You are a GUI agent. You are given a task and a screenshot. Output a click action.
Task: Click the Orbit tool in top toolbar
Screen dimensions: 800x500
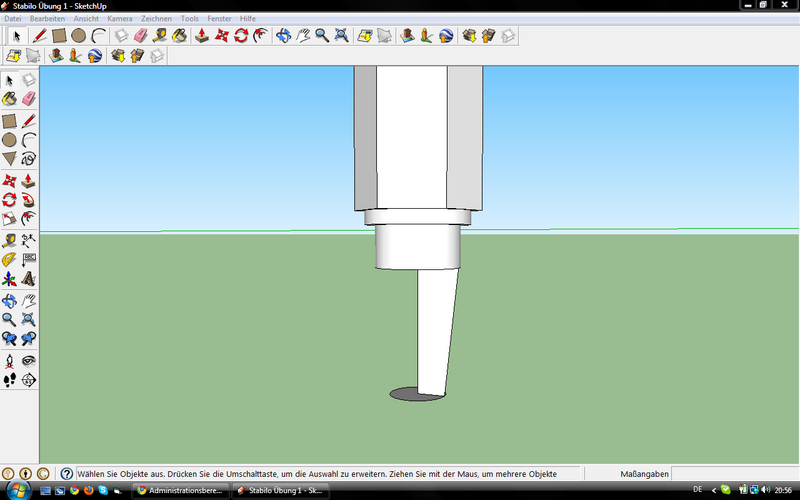tap(284, 36)
